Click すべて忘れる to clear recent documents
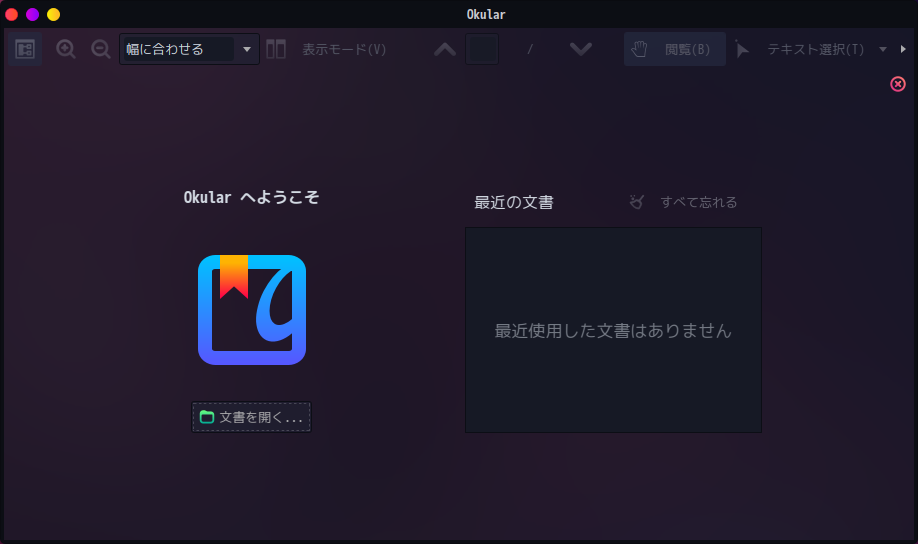The height and width of the screenshot is (544, 918). click(x=683, y=202)
